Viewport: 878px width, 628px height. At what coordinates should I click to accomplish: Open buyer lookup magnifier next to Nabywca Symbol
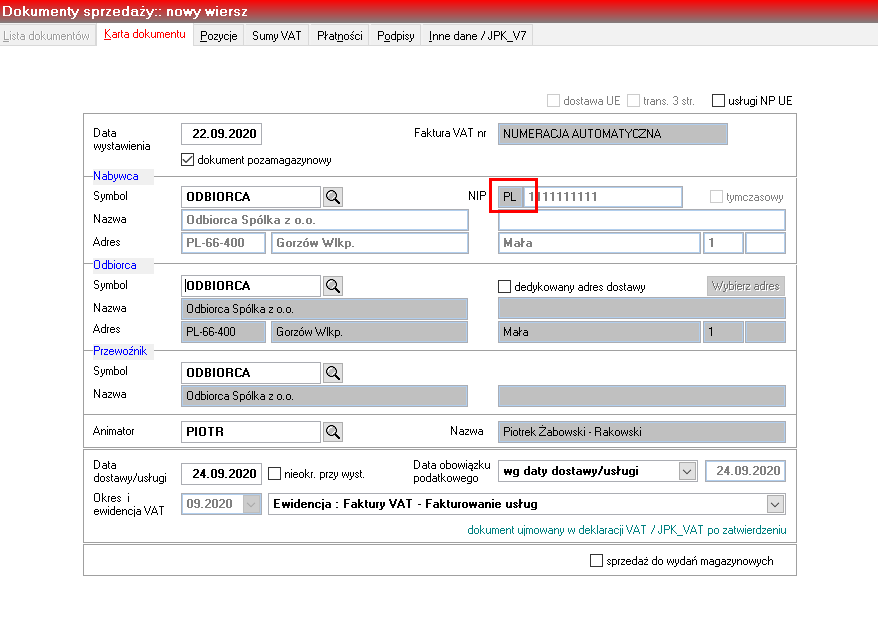[333, 196]
